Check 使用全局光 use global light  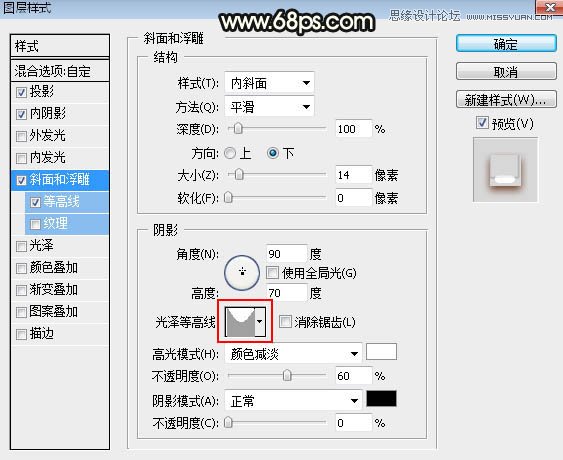pyautogui.click(x=272, y=273)
